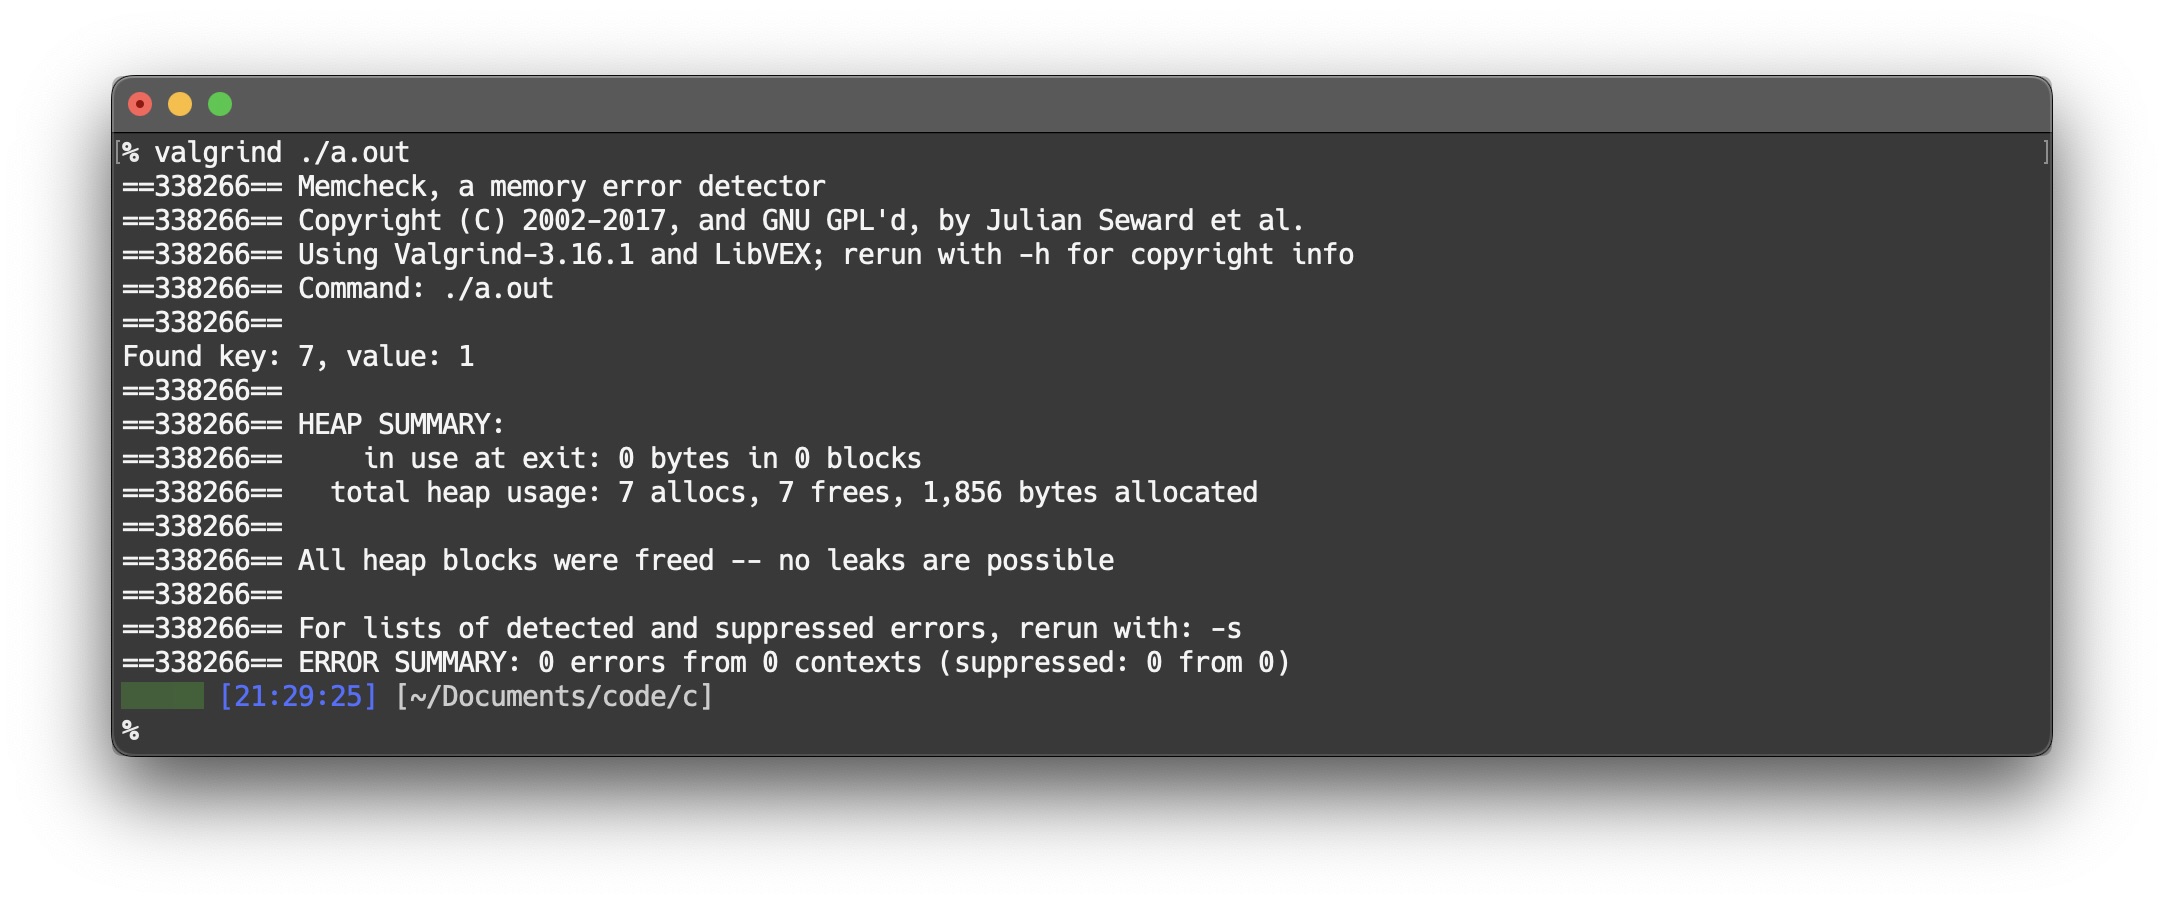Click the 'Valgrind-3.16.1' version text

click(514, 254)
